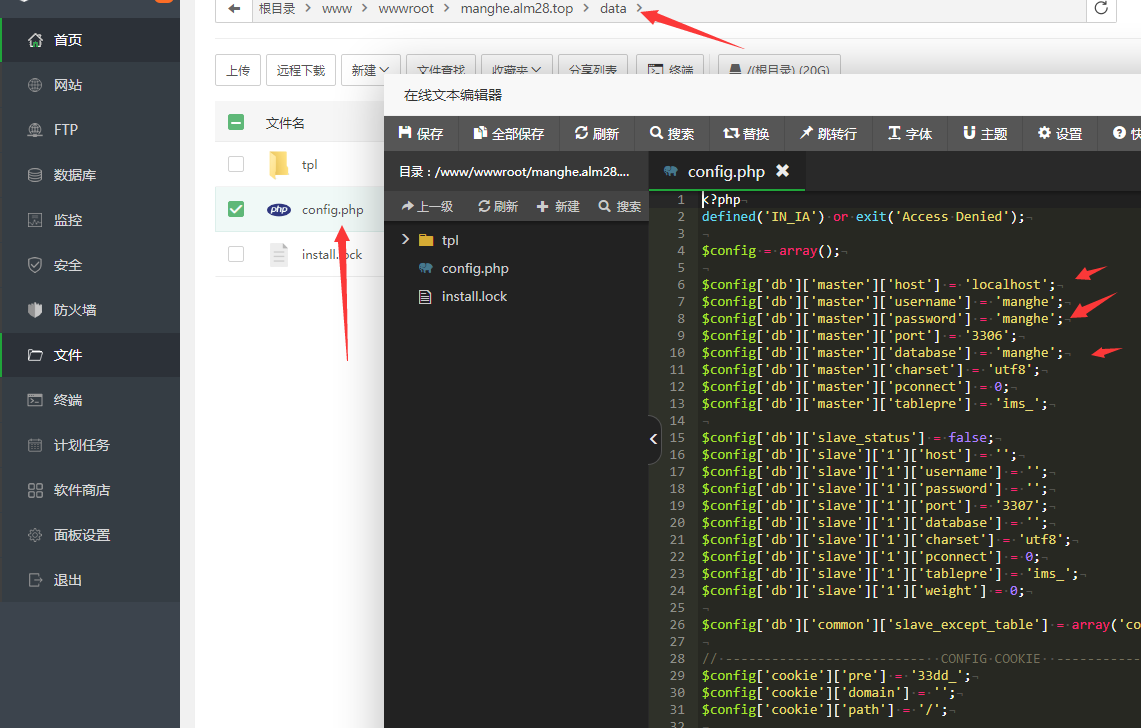
Task: Select install.lock in editor file tree
Action: pyautogui.click(x=474, y=296)
